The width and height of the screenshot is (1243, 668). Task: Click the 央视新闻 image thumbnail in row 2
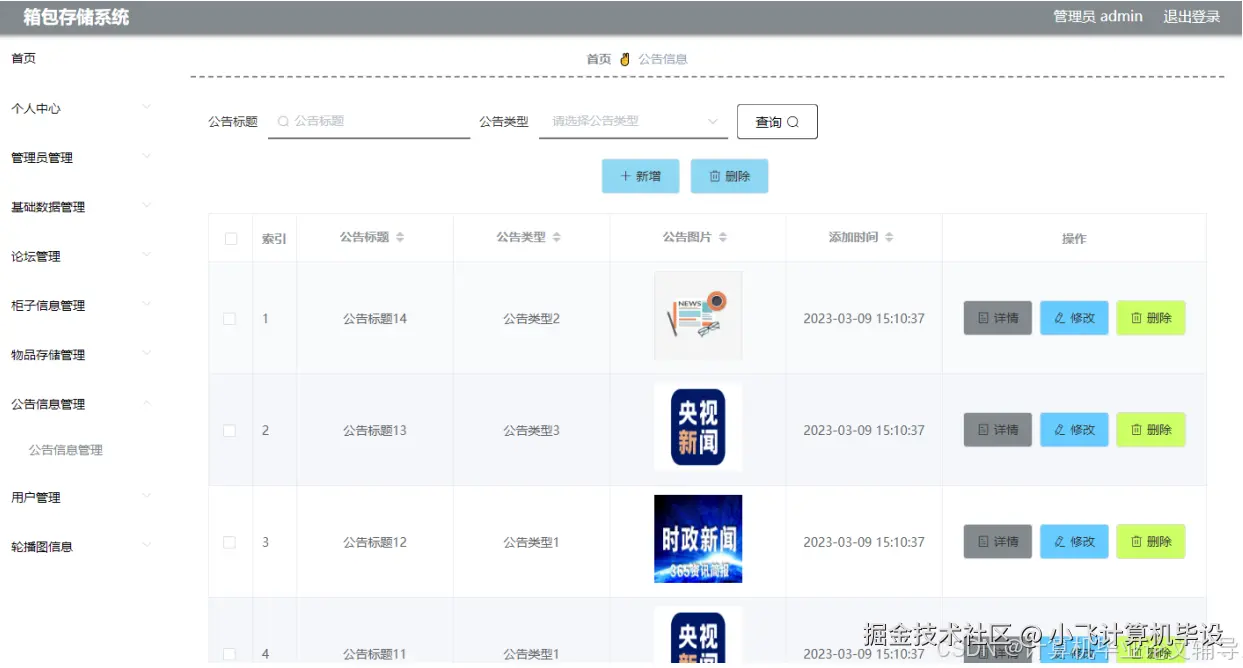pyautogui.click(x=698, y=427)
